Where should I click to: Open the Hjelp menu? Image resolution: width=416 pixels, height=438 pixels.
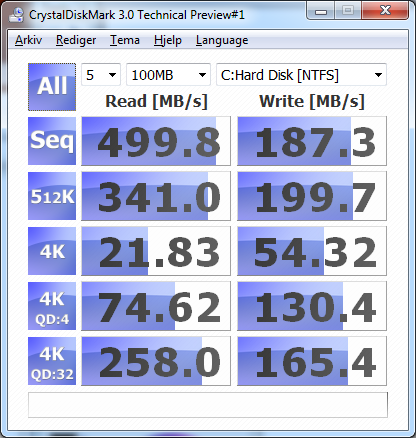pos(168,40)
